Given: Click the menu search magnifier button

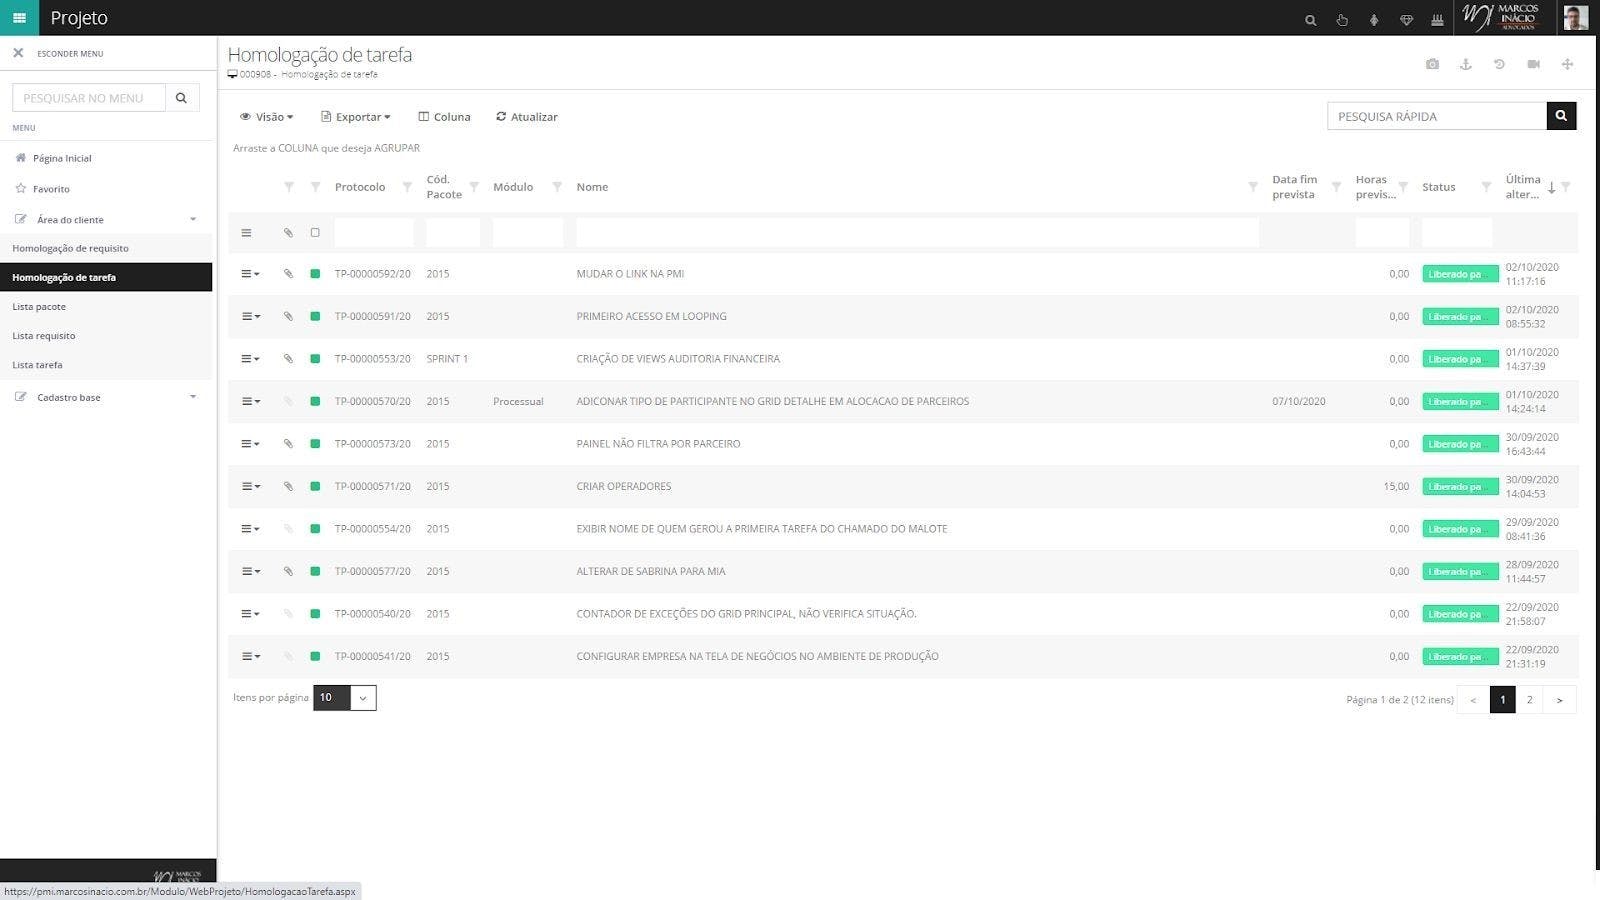Looking at the screenshot, I should [181, 97].
